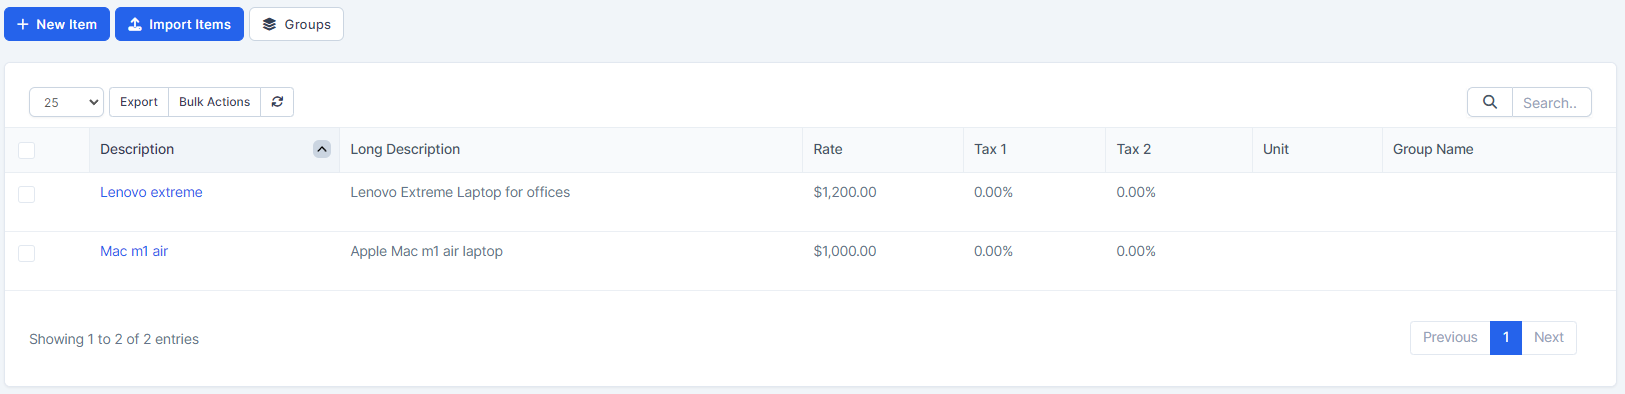
Task: Open Groups with the layers icon button
Action: (x=296, y=24)
